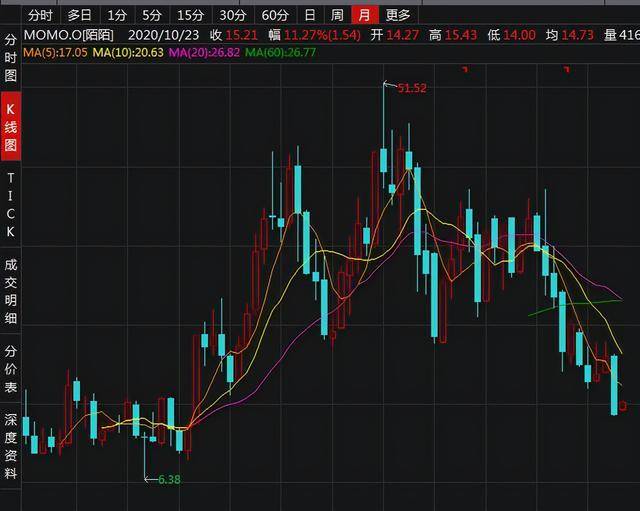Click the MA(20):26.82 indicator label

(x=204, y=52)
